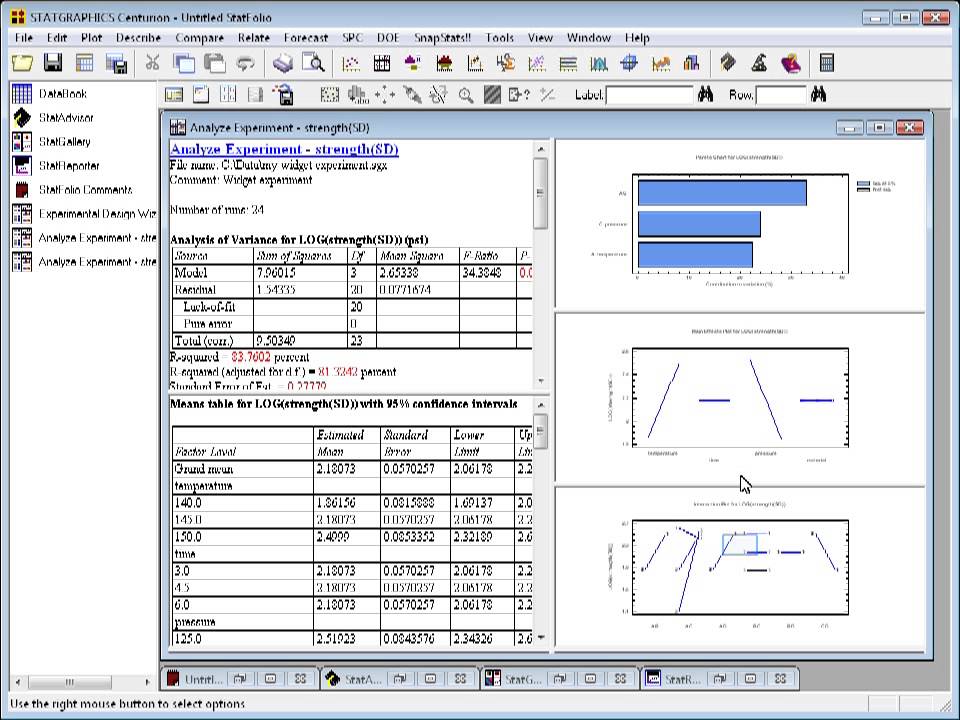960x720 pixels.
Task: Click the Residual sum of squares 1.54335
Action: pos(276,290)
